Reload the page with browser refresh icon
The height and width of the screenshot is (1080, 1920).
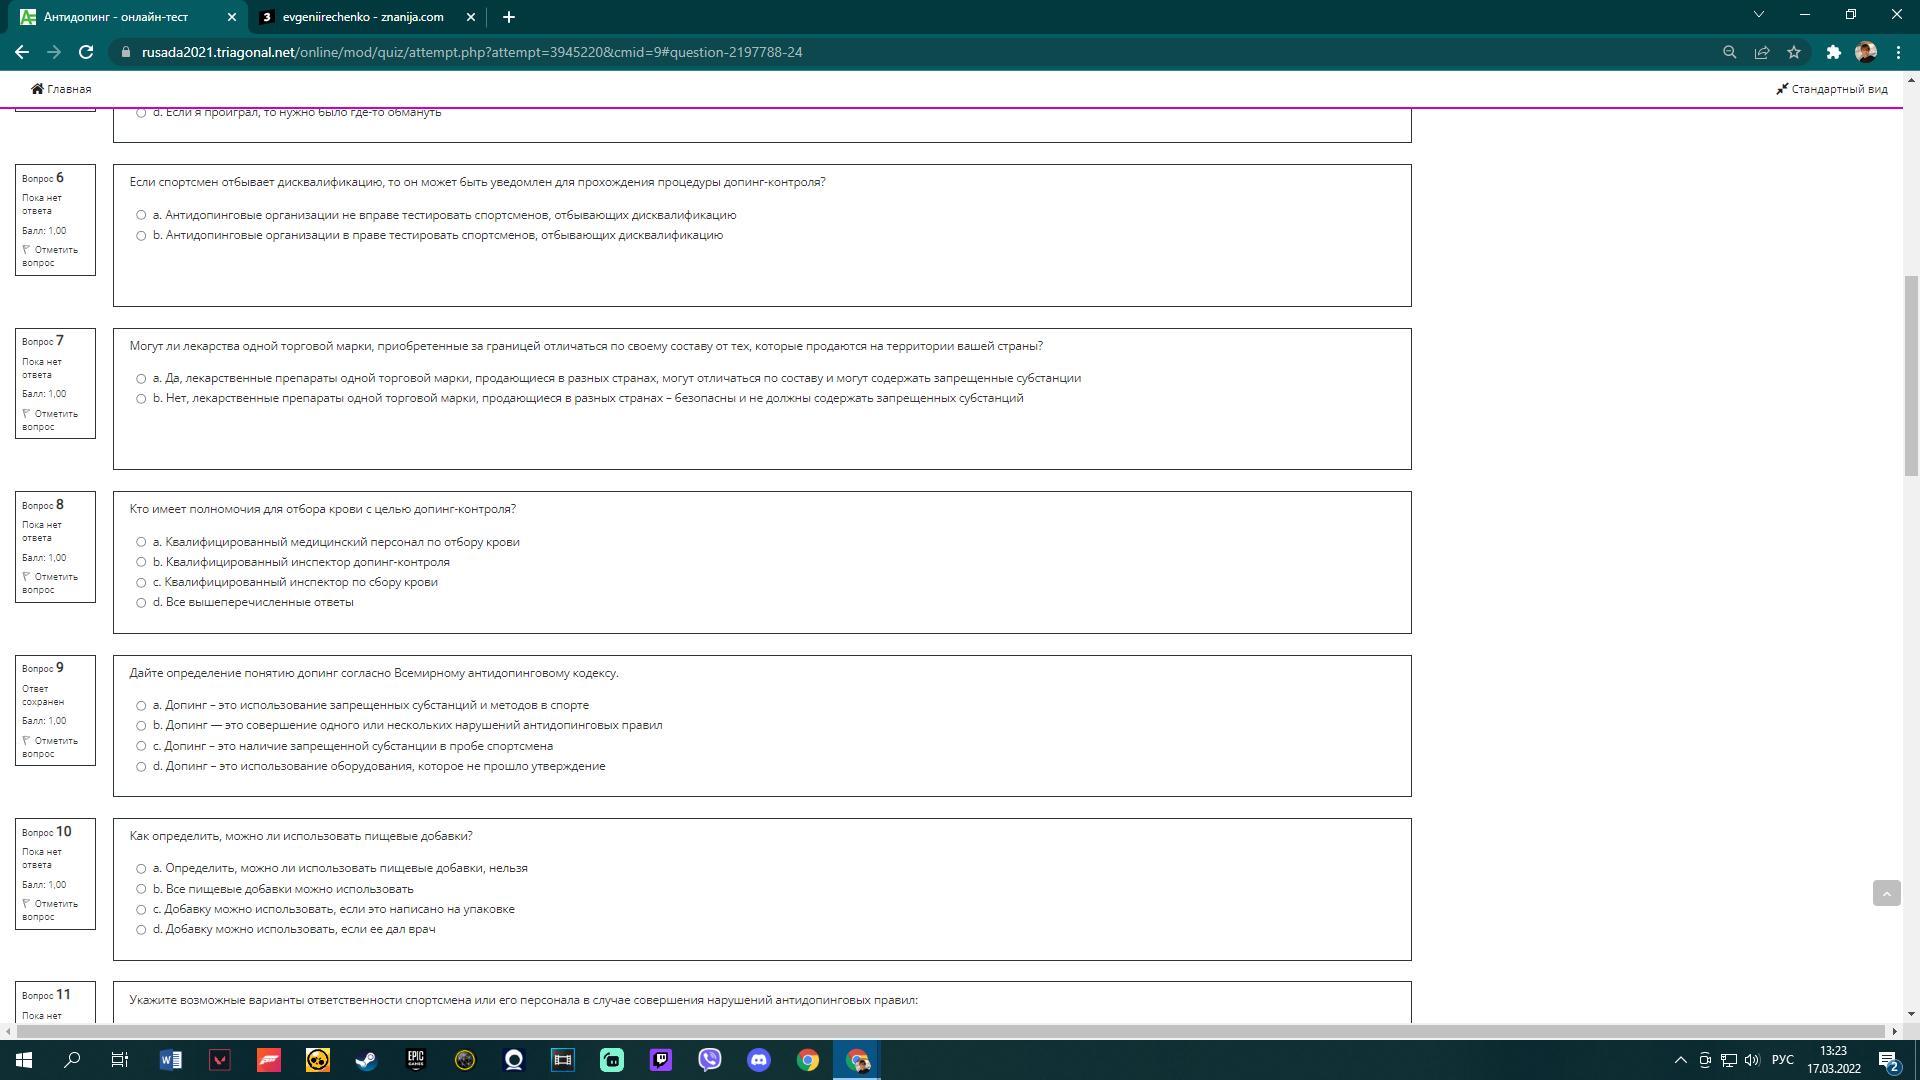coord(86,52)
